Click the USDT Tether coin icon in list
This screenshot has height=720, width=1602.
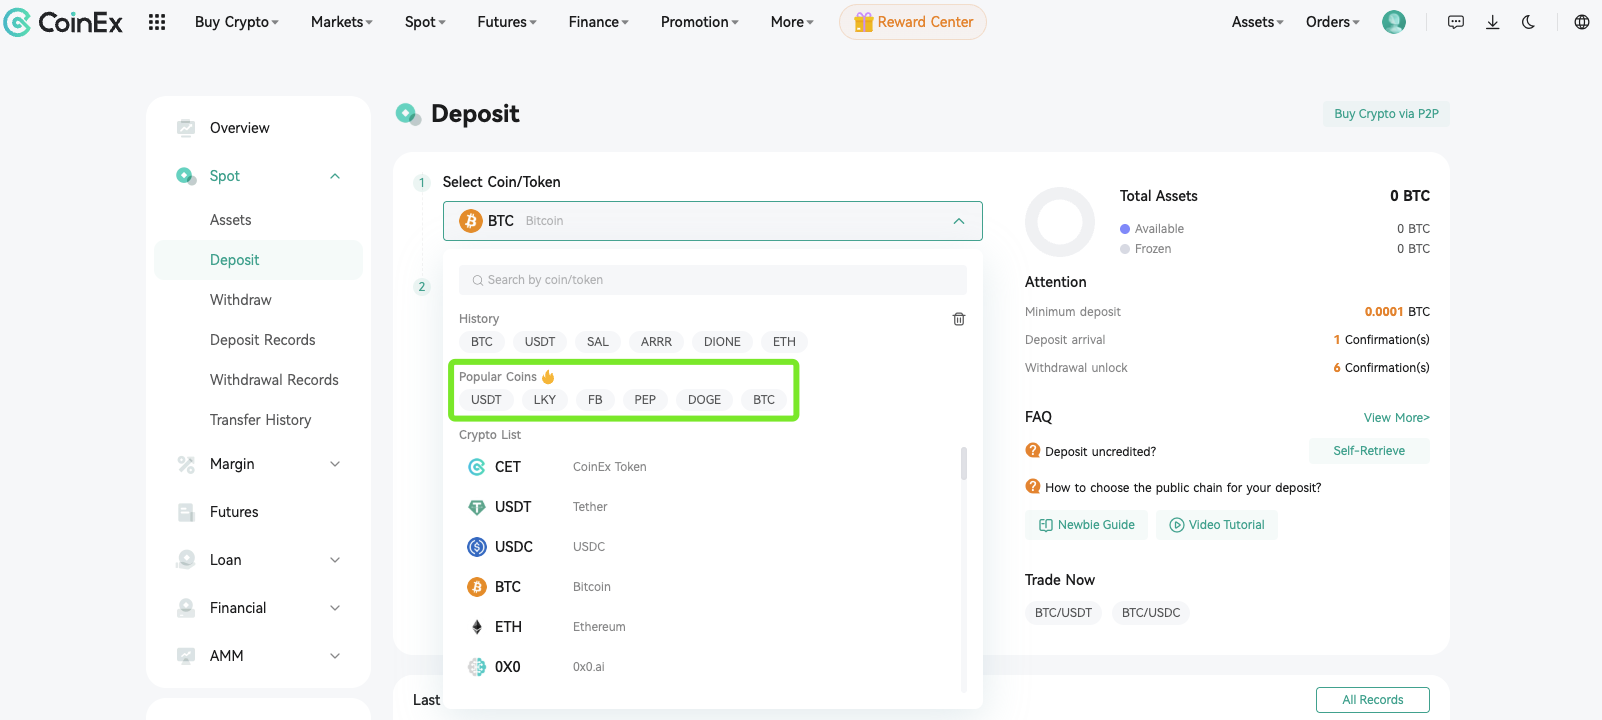tap(477, 507)
